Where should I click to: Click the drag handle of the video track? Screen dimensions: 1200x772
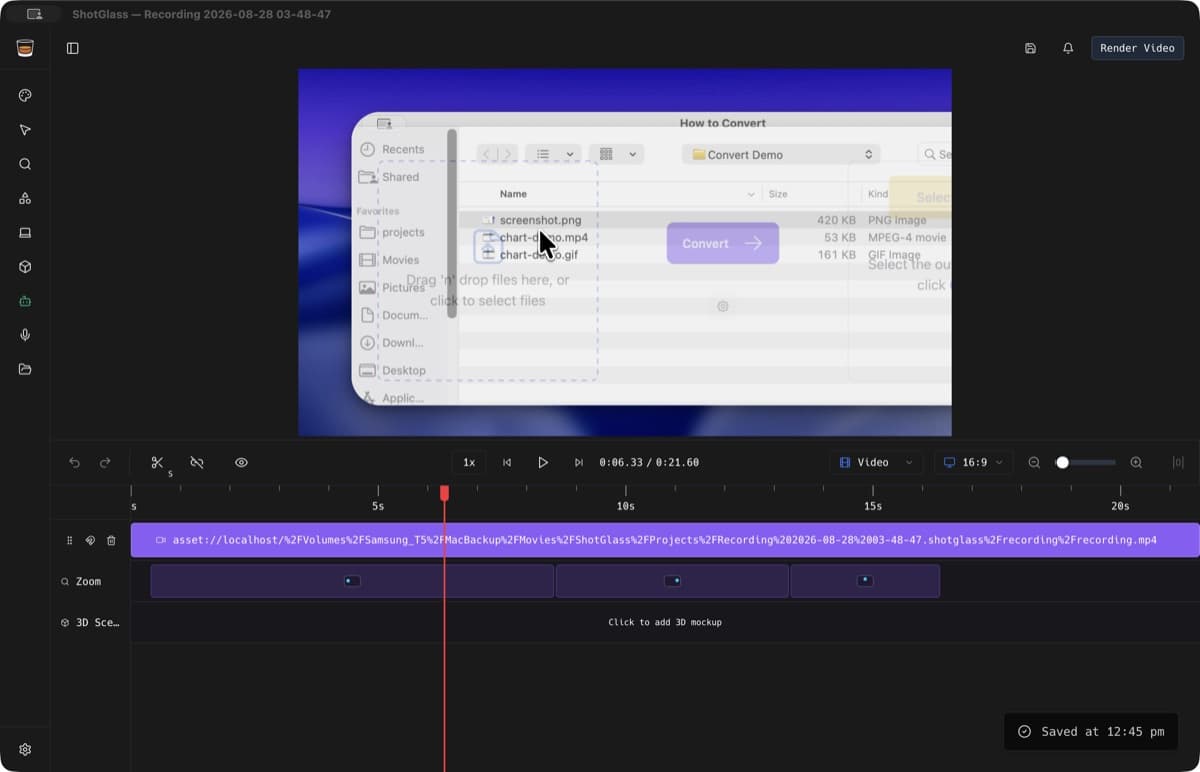point(69,540)
